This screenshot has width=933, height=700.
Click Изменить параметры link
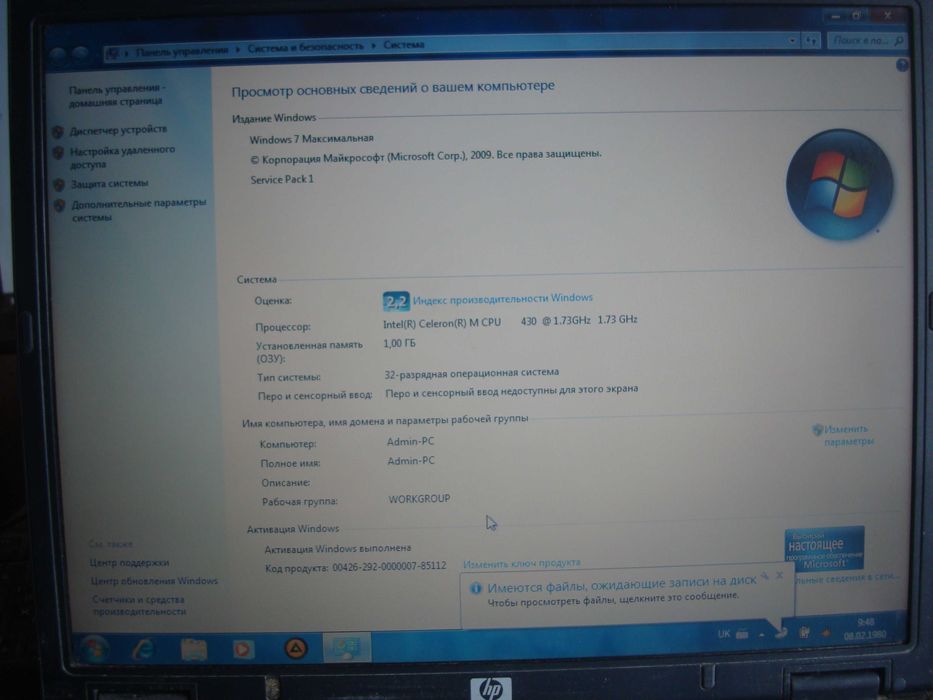848,435
